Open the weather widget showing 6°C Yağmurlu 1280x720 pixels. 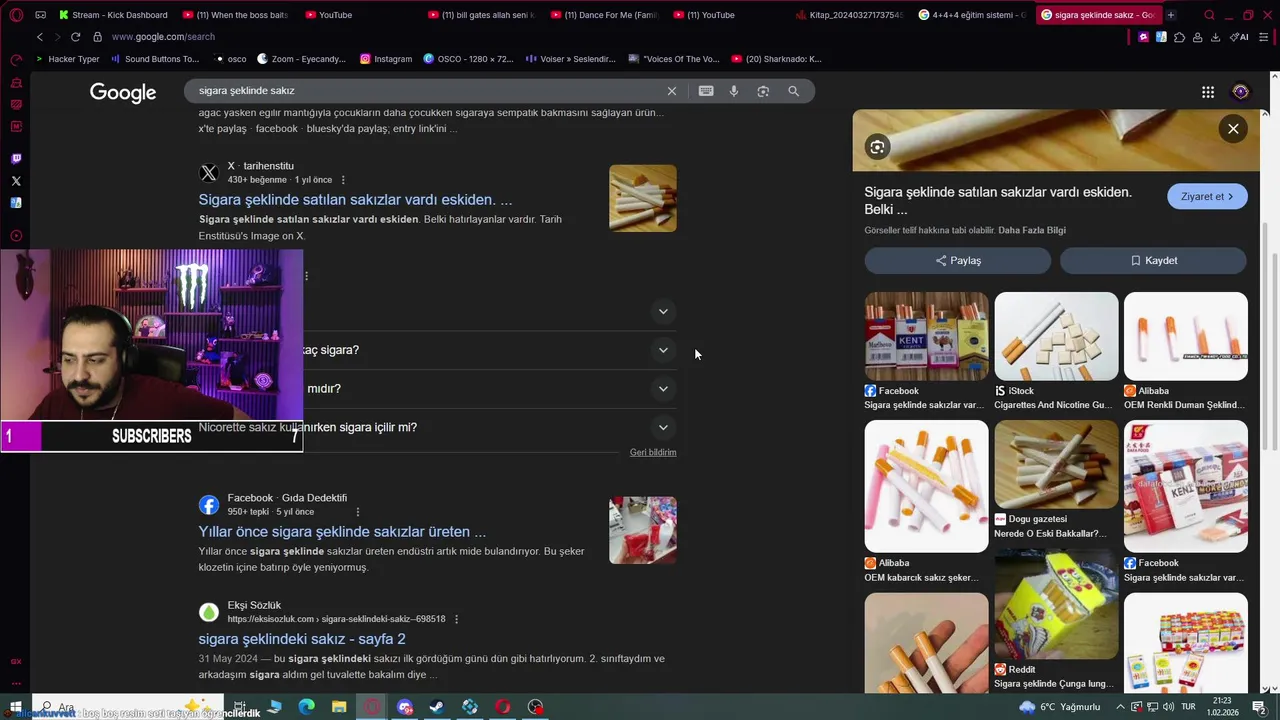click(1059, 707)
